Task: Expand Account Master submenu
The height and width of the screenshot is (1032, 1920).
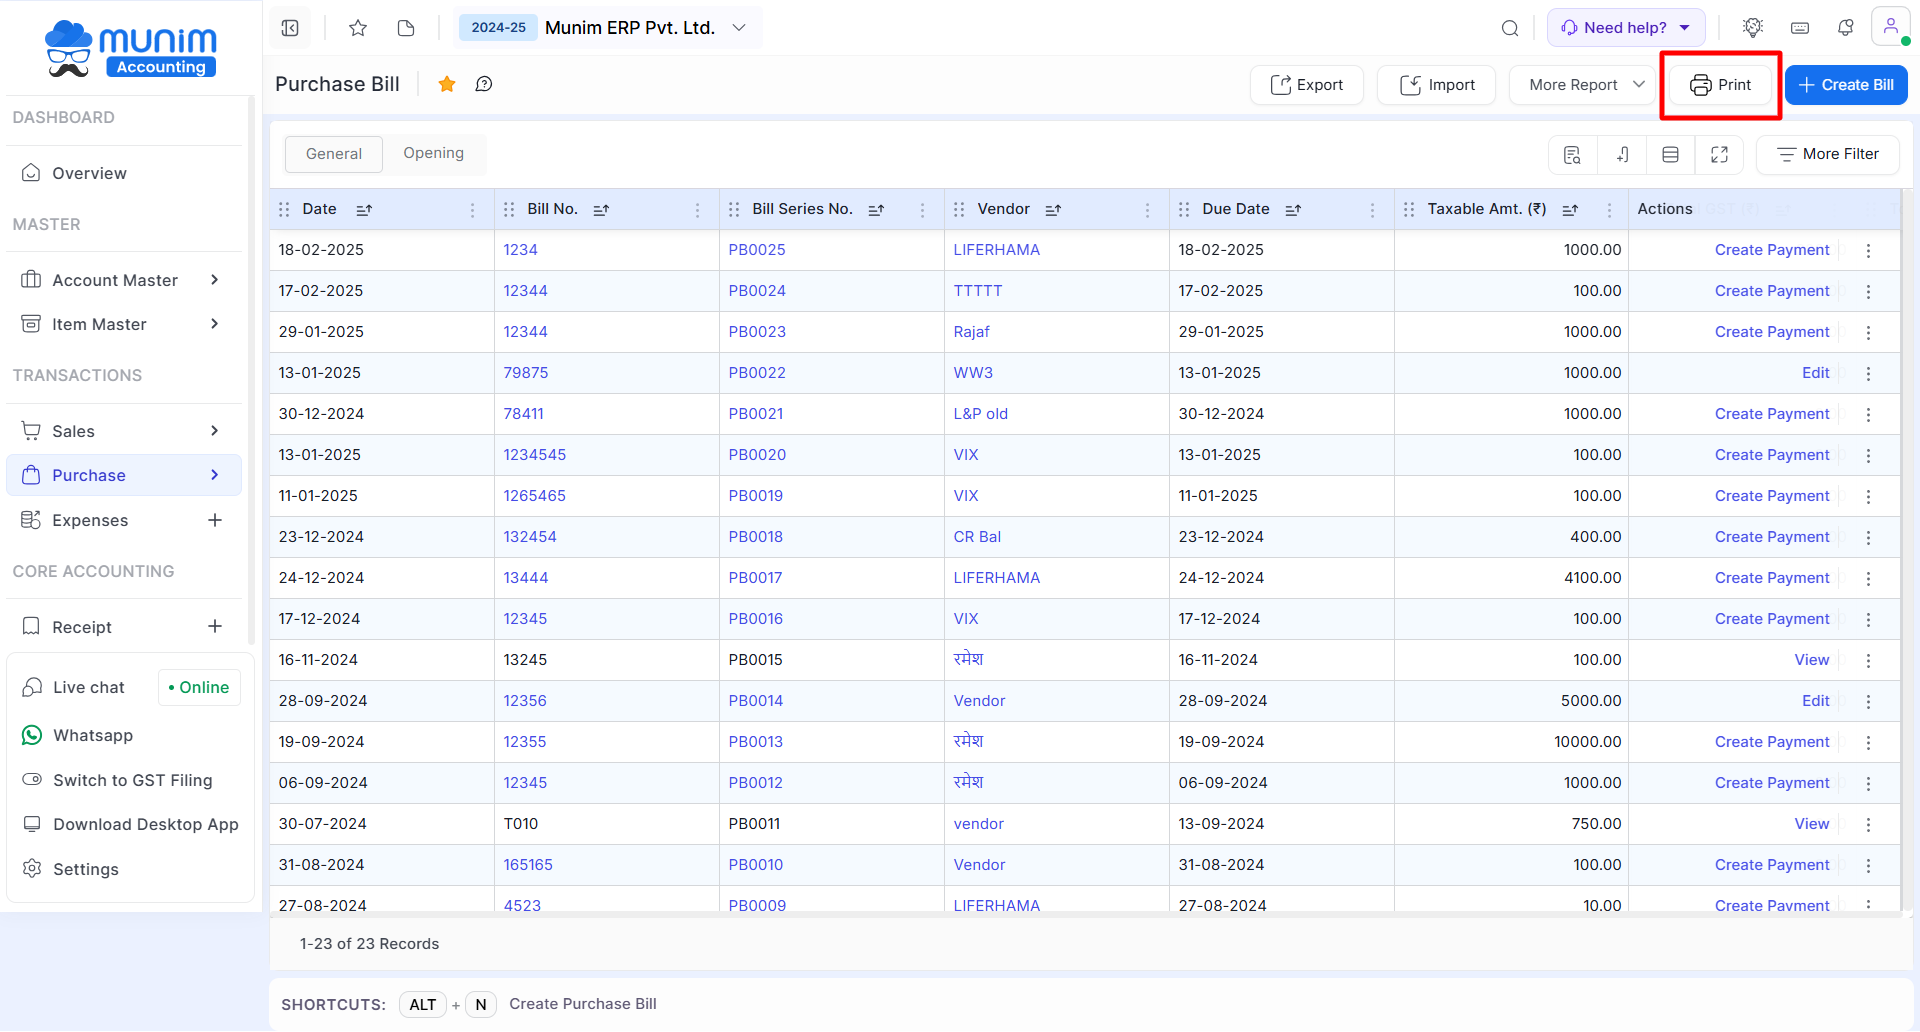Action: 214,280
